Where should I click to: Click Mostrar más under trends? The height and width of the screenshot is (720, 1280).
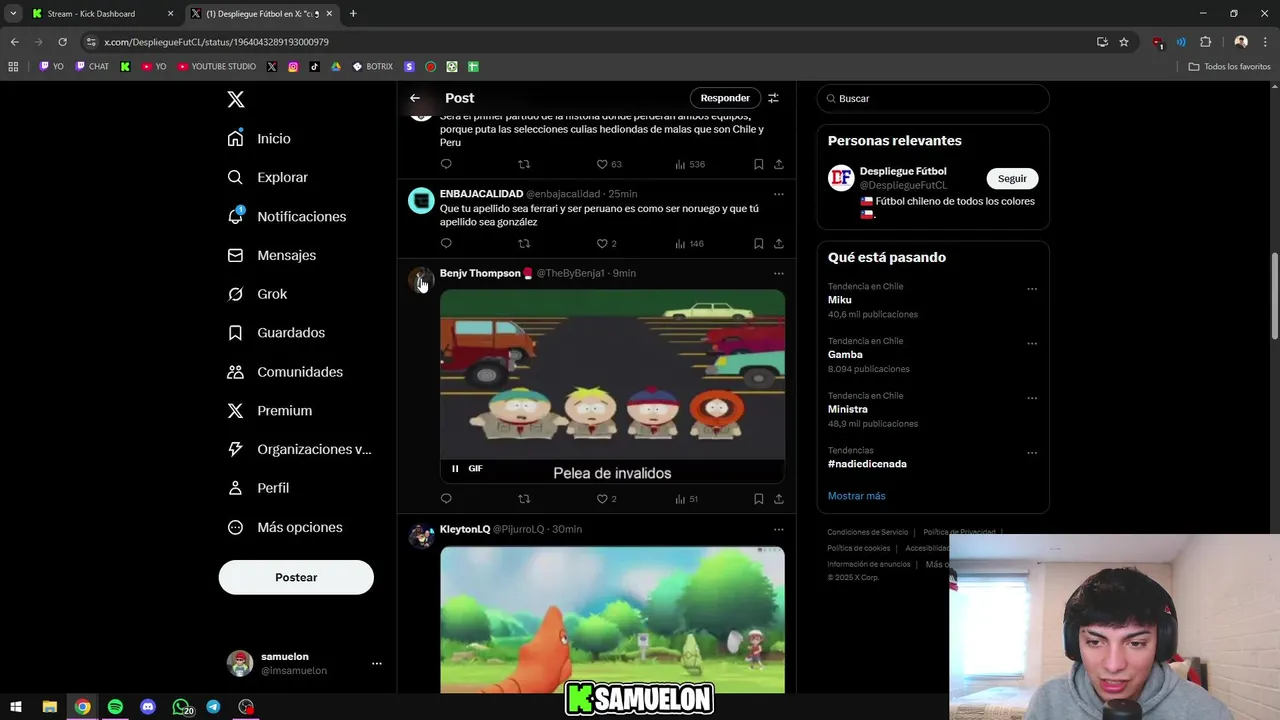[x=856, y=496]
